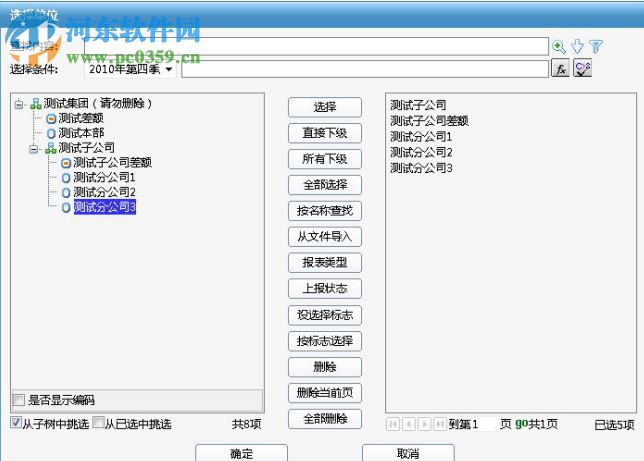The width and height of the screenshot is (644, 461).
Task: Select 测试分公司2 in the selected list
Action: (x=421, y=152)
